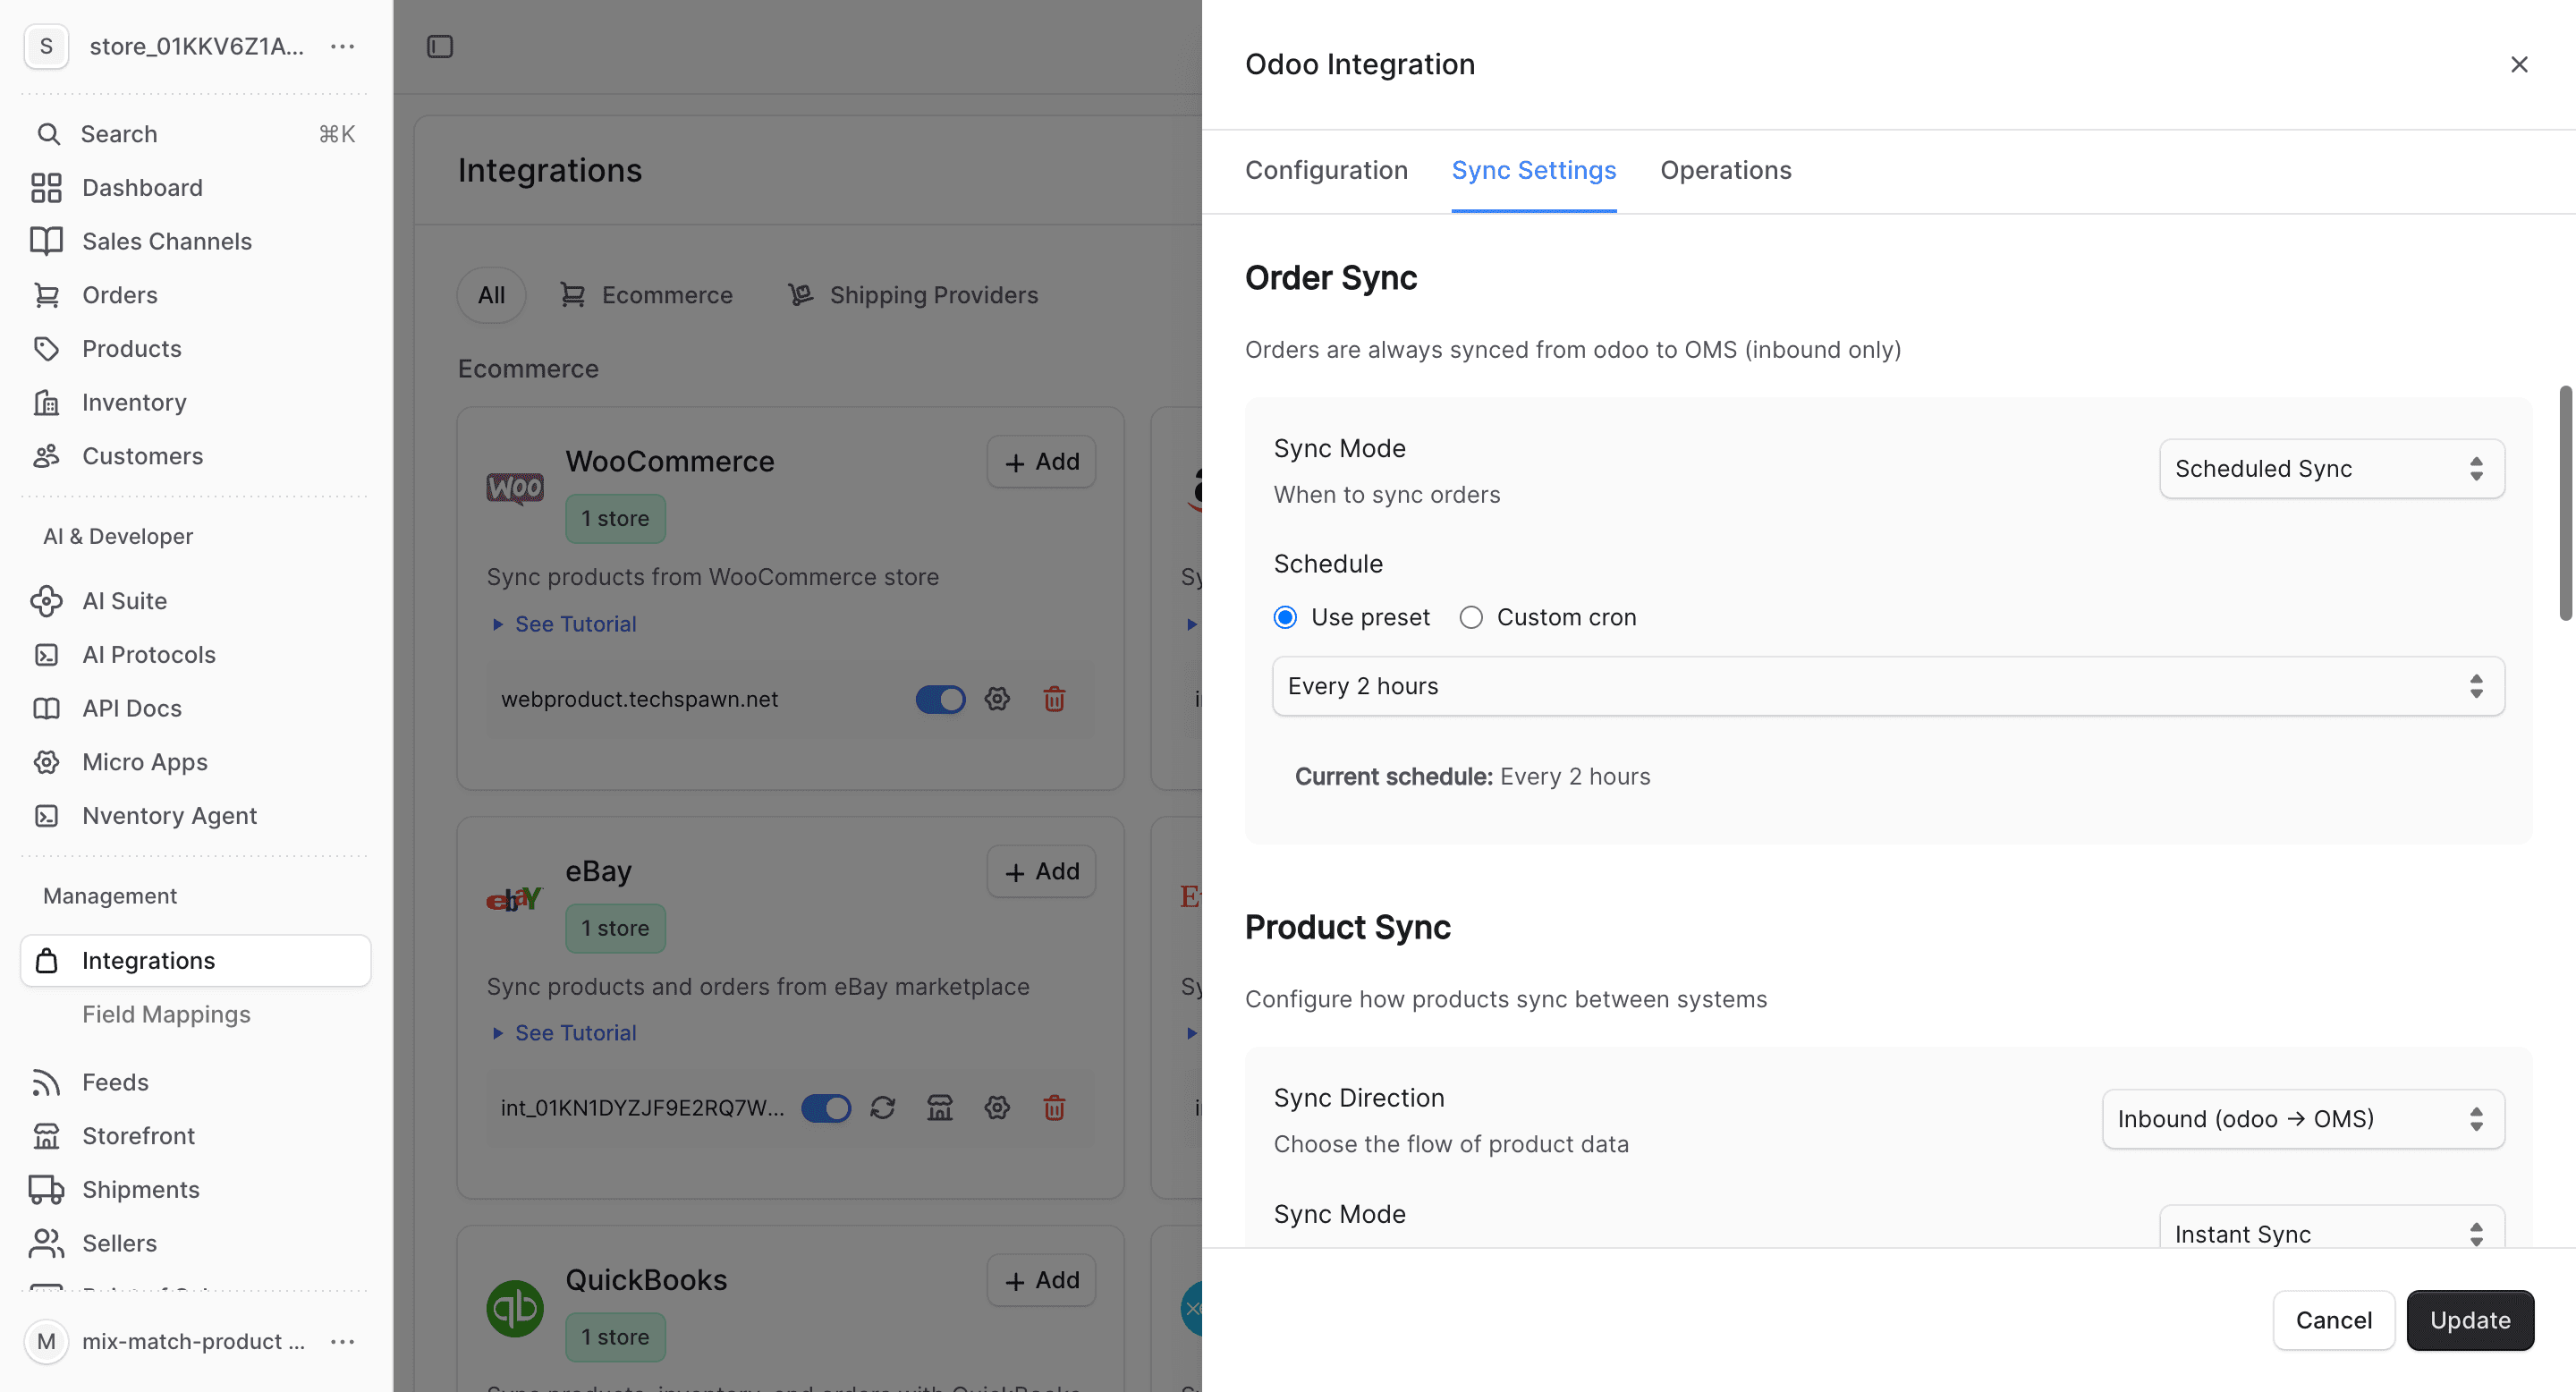Delete the eBay integration with trash icon
Image resolution: width=2576 pixels, height=1392 pixels.
[x=1054, y=1108]
